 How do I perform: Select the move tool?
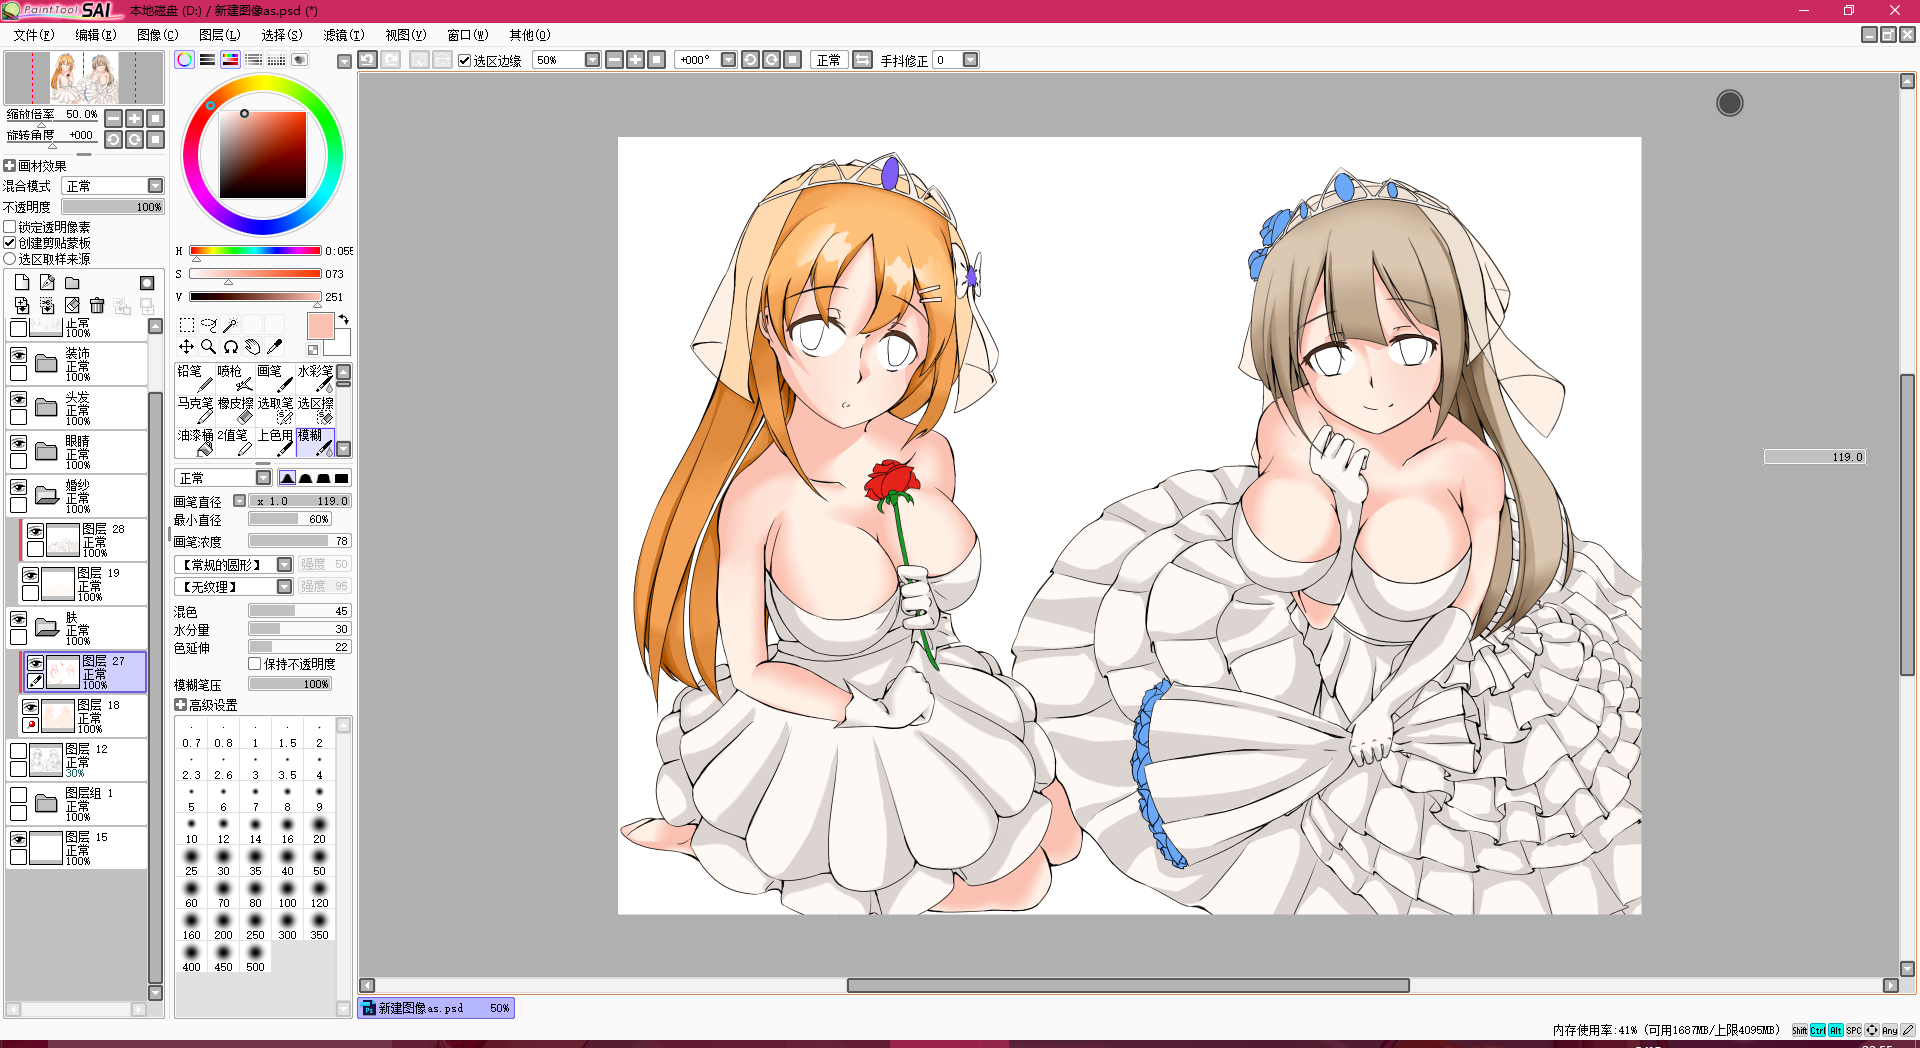click(187, 347)
